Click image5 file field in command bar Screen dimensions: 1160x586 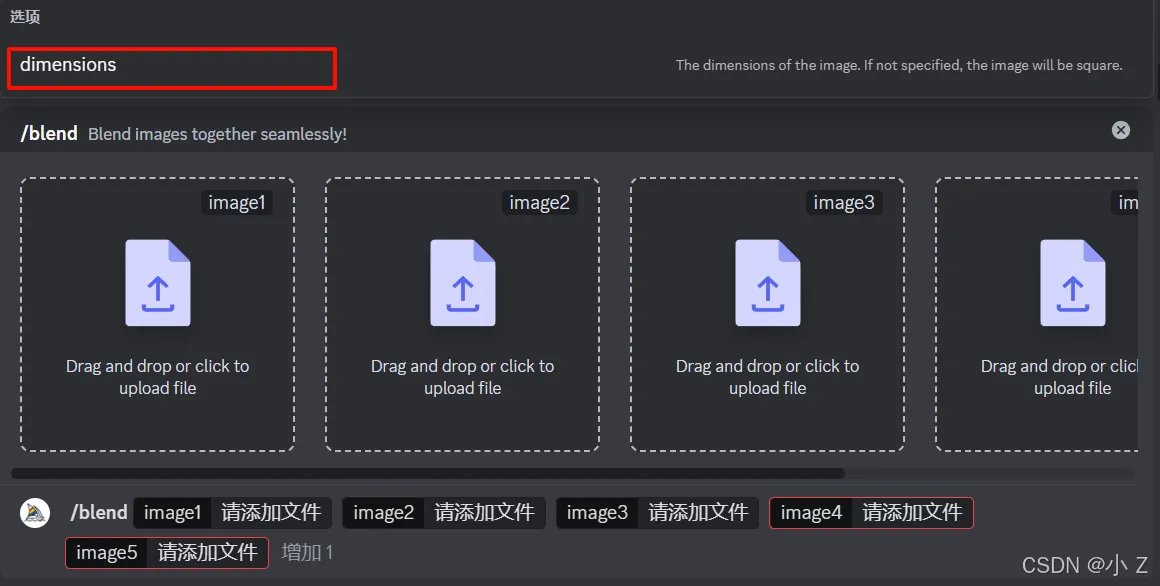207,552
